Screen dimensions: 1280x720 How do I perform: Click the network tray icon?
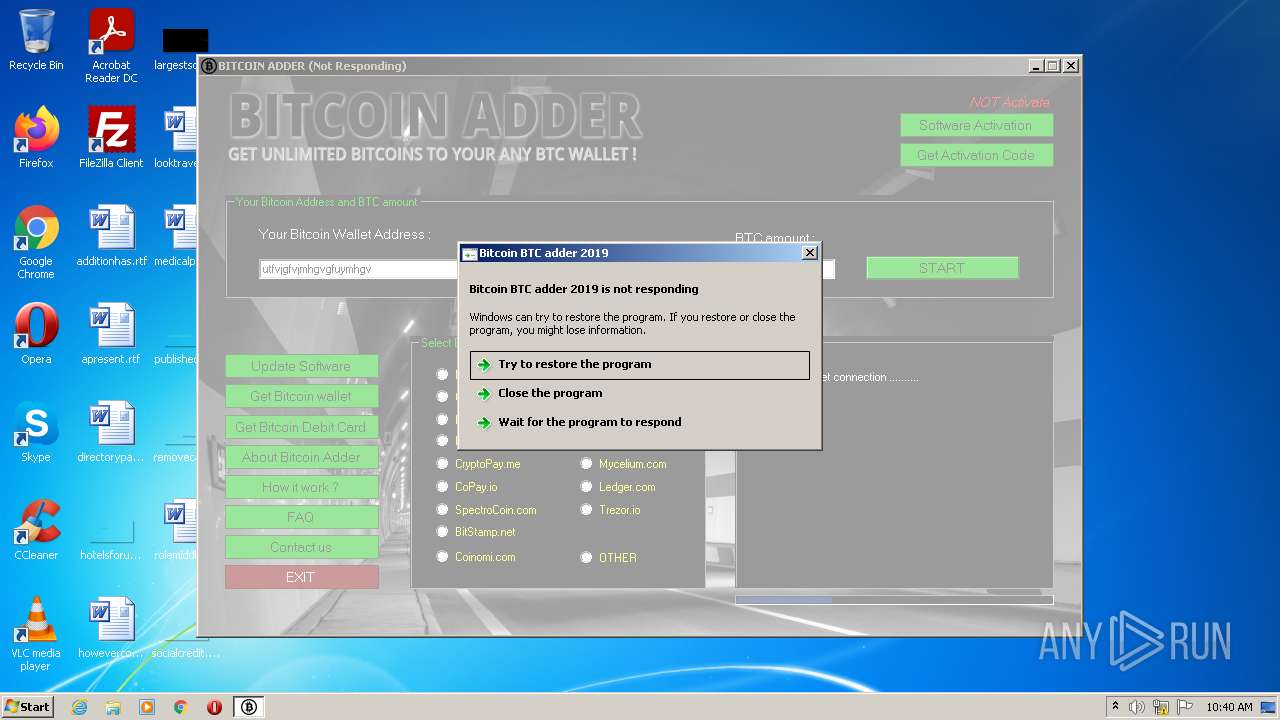click(1160, 707)
